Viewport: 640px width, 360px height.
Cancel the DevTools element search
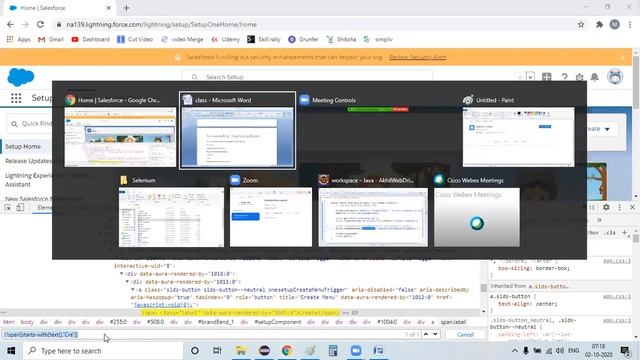coord(465,334)
